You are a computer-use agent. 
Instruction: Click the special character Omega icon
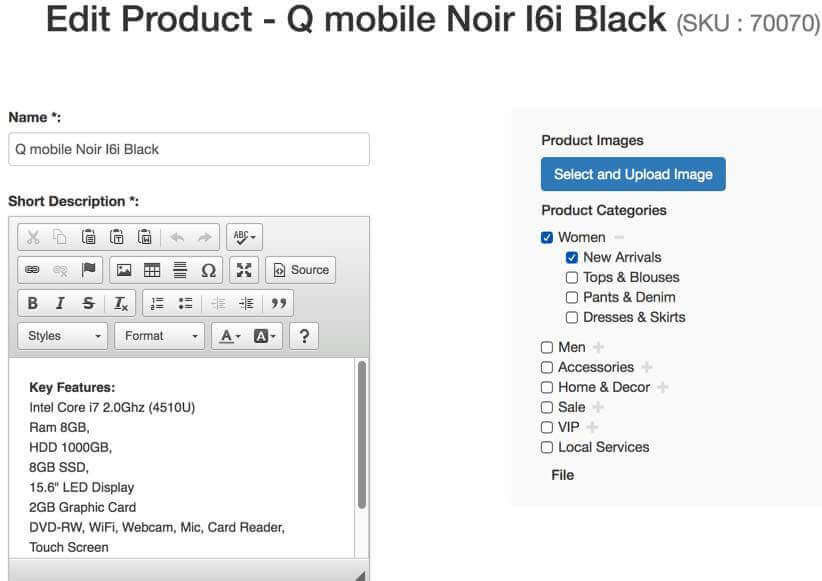click(x=208, y=270)
